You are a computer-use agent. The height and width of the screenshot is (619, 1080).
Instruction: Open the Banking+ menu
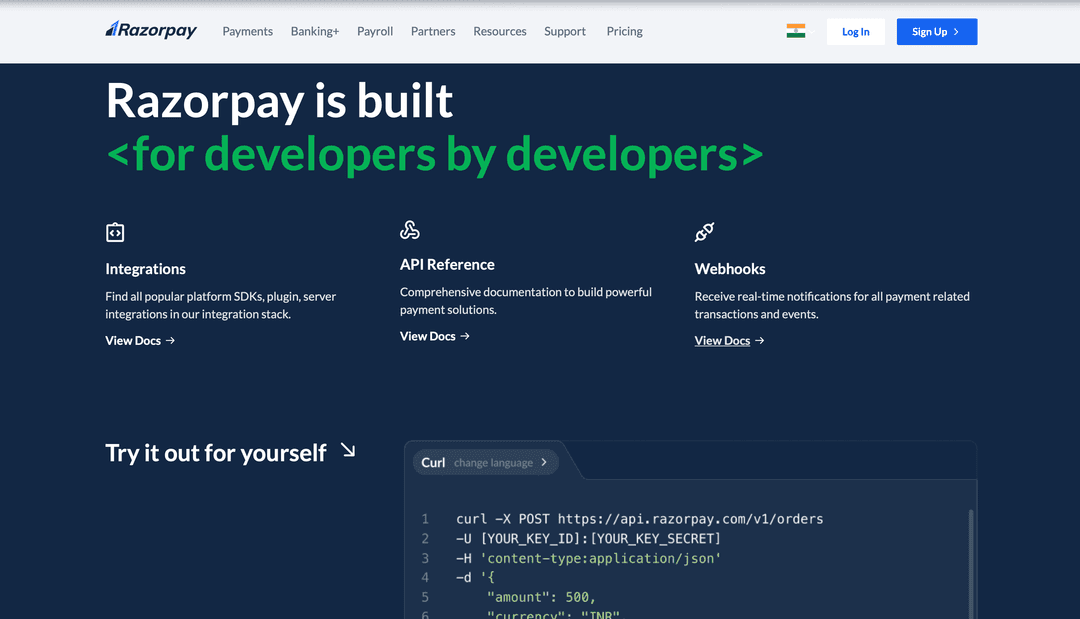[315, 32]
